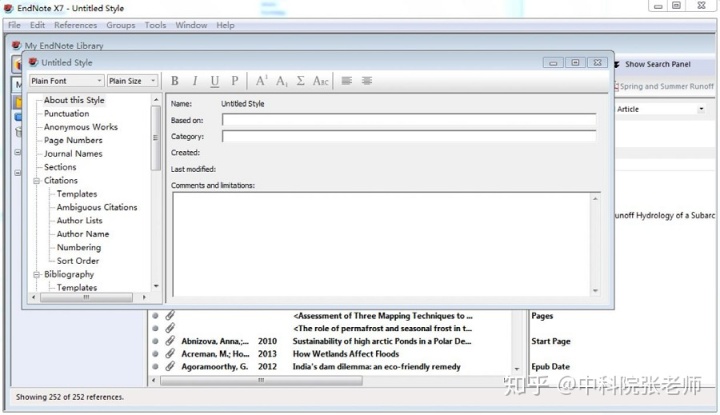The image size is (720, 415).
Task: Click the Start Page field label
Action: tap(551, 341)
